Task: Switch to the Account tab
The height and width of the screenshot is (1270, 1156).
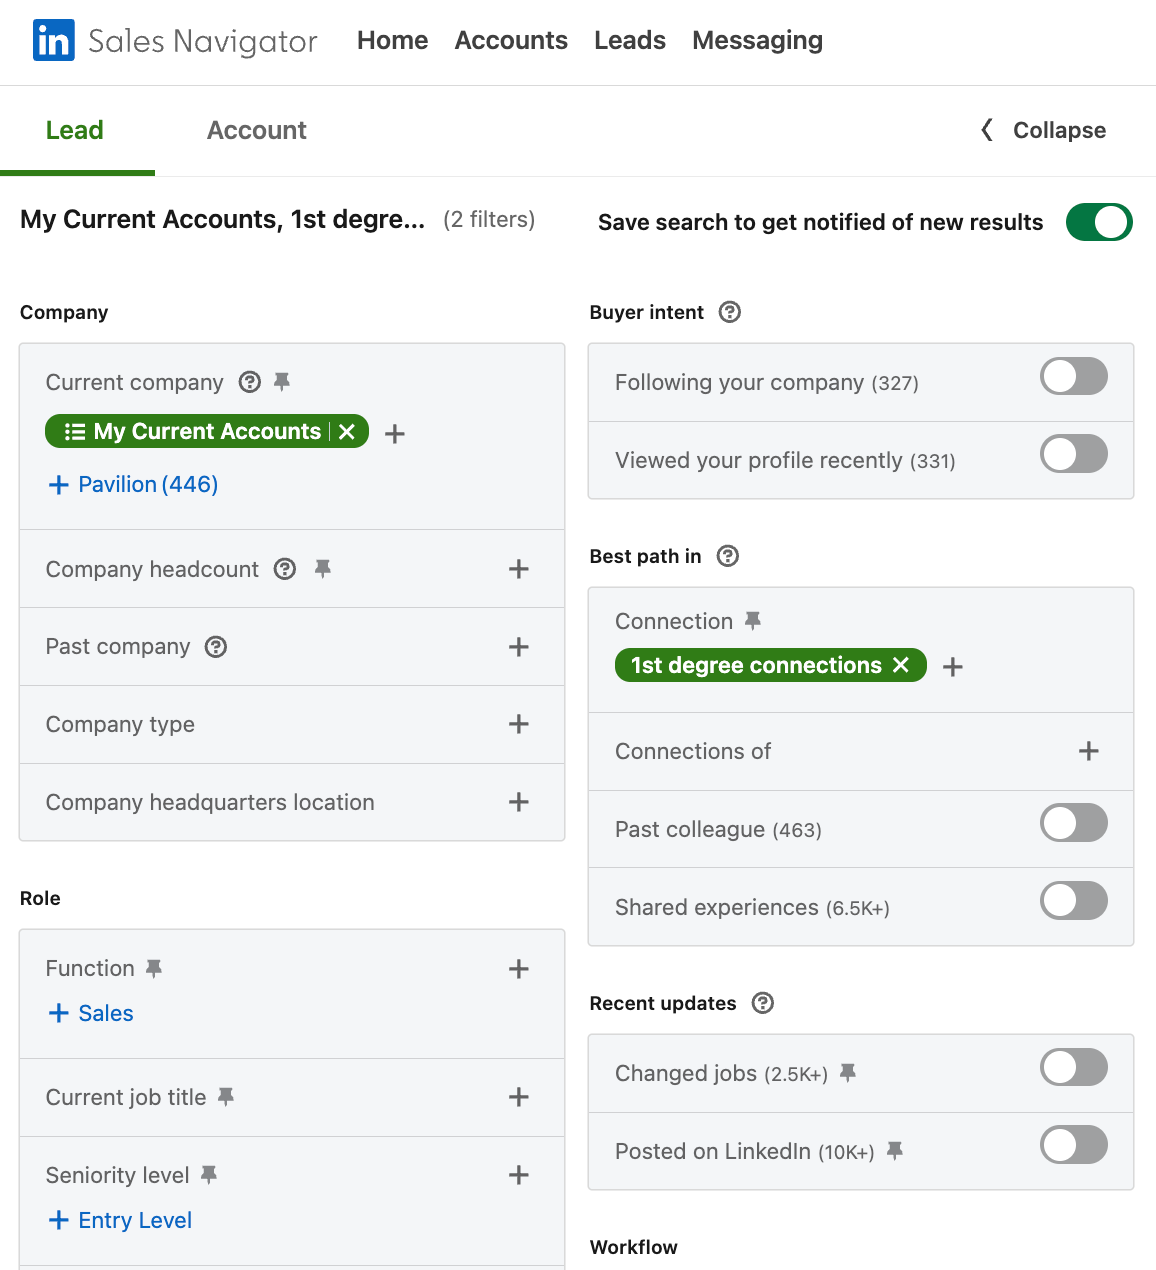Action: tap(257, 130)
